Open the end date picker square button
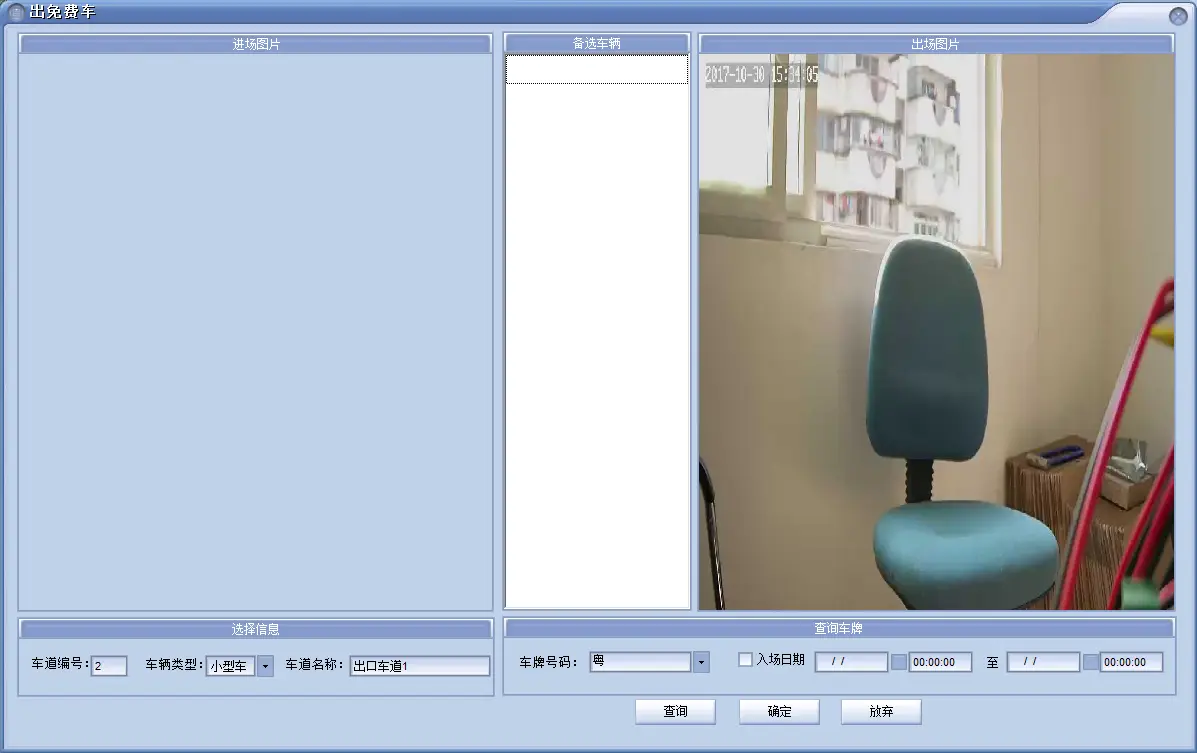This screenshot has width=1197, height=753. [1090, 662]
